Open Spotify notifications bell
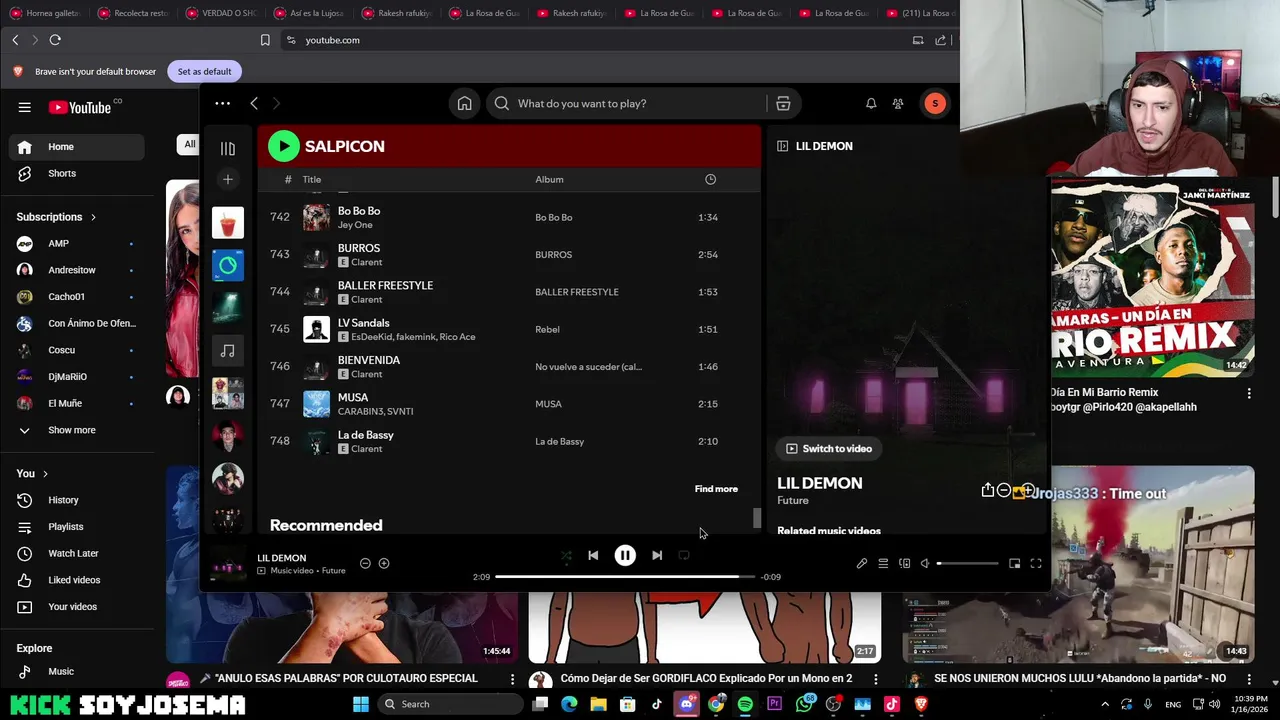The width and height of the screenshot is (1280, 720). pos(871,103)
